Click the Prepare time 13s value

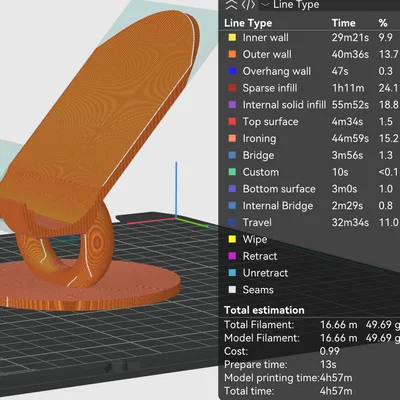click(x=328, y=364)
